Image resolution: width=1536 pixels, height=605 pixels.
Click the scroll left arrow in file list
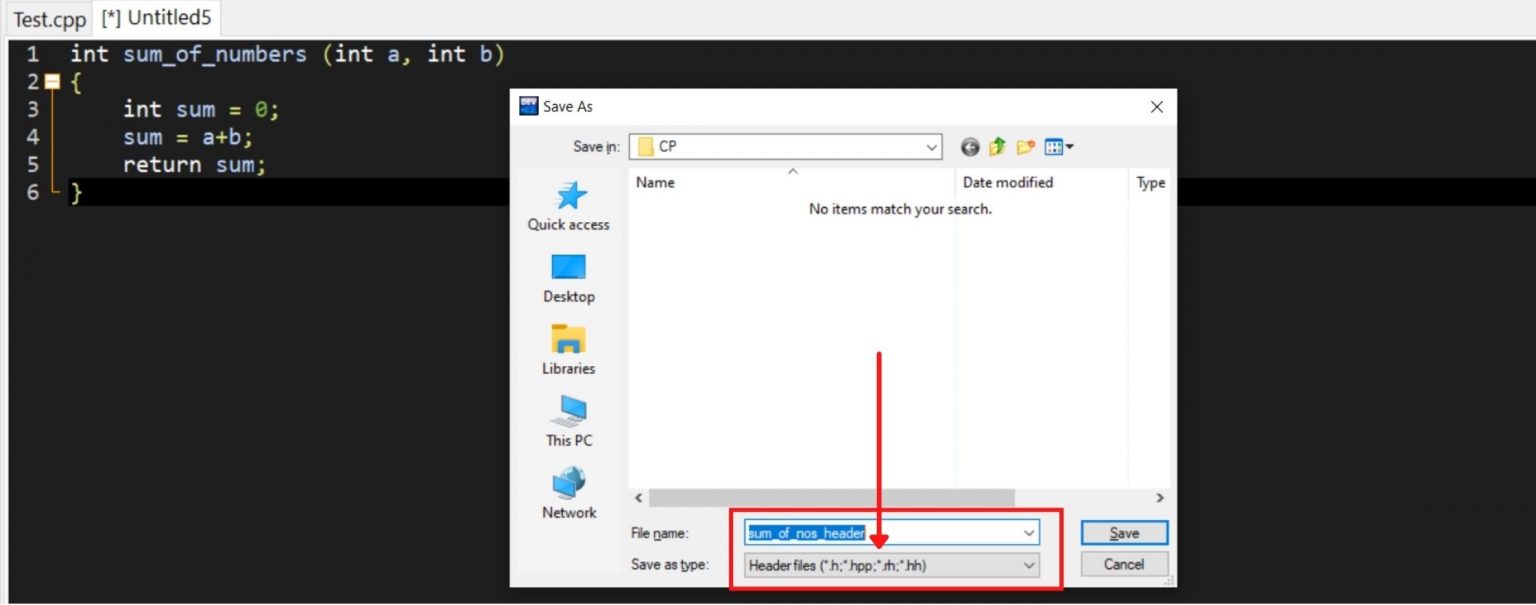pos(639,497)
